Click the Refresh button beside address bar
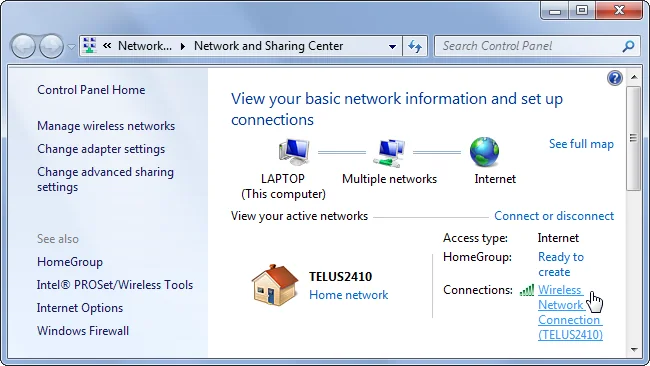This screenshot has height=366, width=650. [x=415, y=46]
